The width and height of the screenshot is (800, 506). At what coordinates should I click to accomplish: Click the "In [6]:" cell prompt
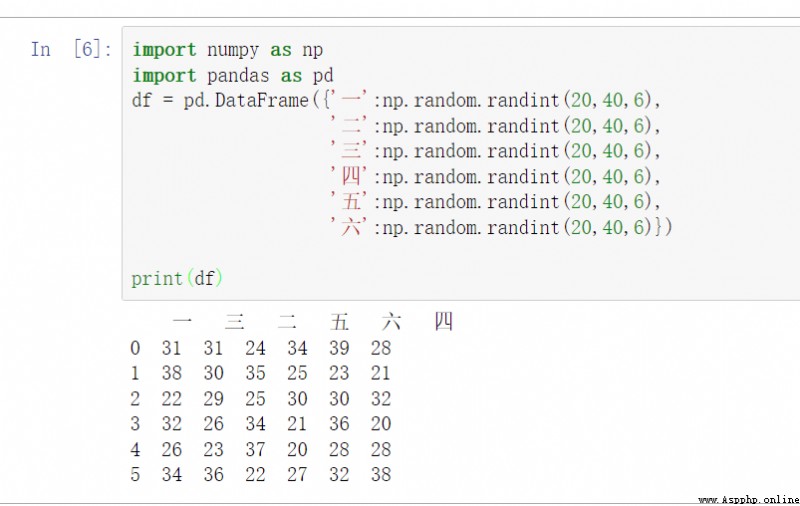[x=71, y=49]
